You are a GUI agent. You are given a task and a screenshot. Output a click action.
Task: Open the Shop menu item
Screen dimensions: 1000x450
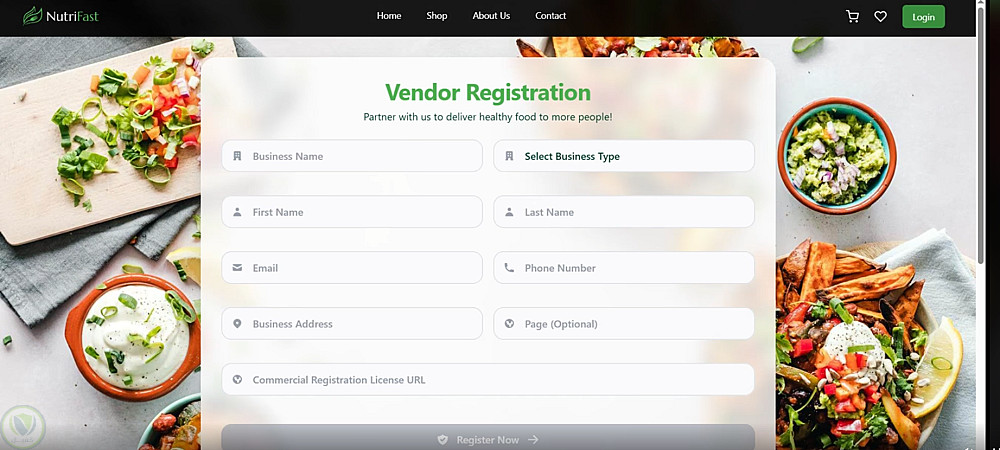coord(437,16)
